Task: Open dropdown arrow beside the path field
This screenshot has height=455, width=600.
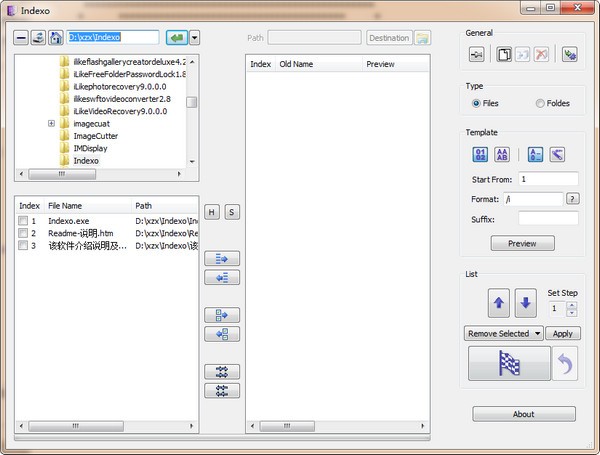Action: (x=195, y=38)
